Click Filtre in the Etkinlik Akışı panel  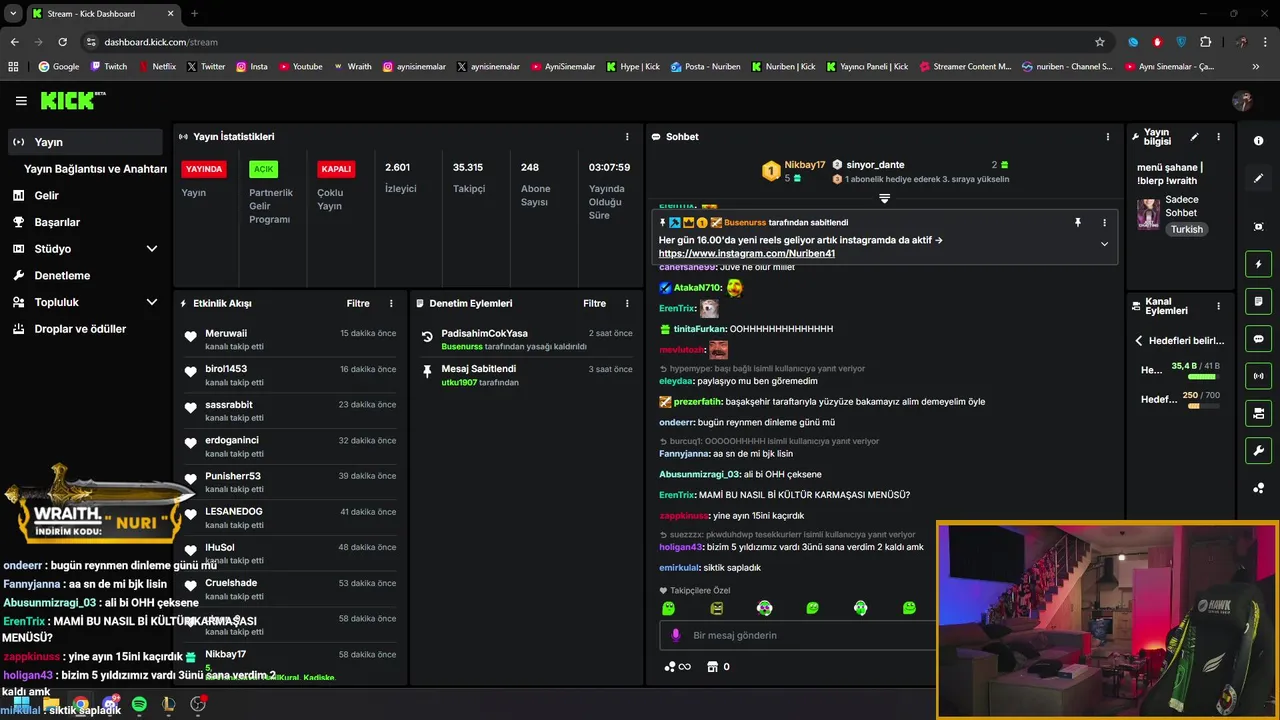pos(358,303)
